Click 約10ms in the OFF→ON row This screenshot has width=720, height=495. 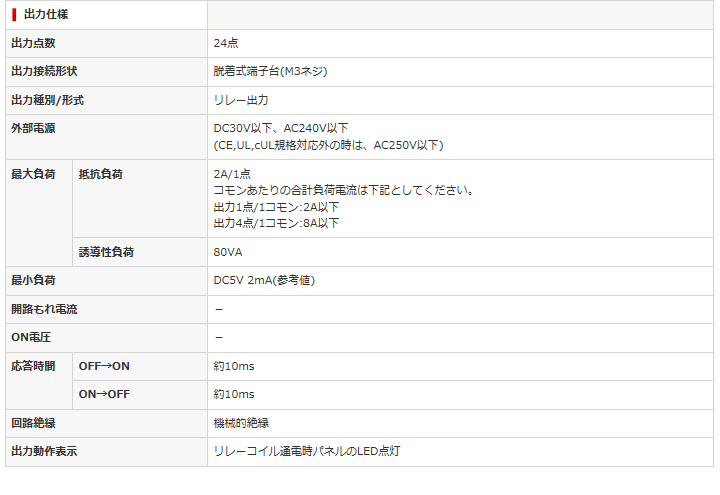tap(234, 366)
